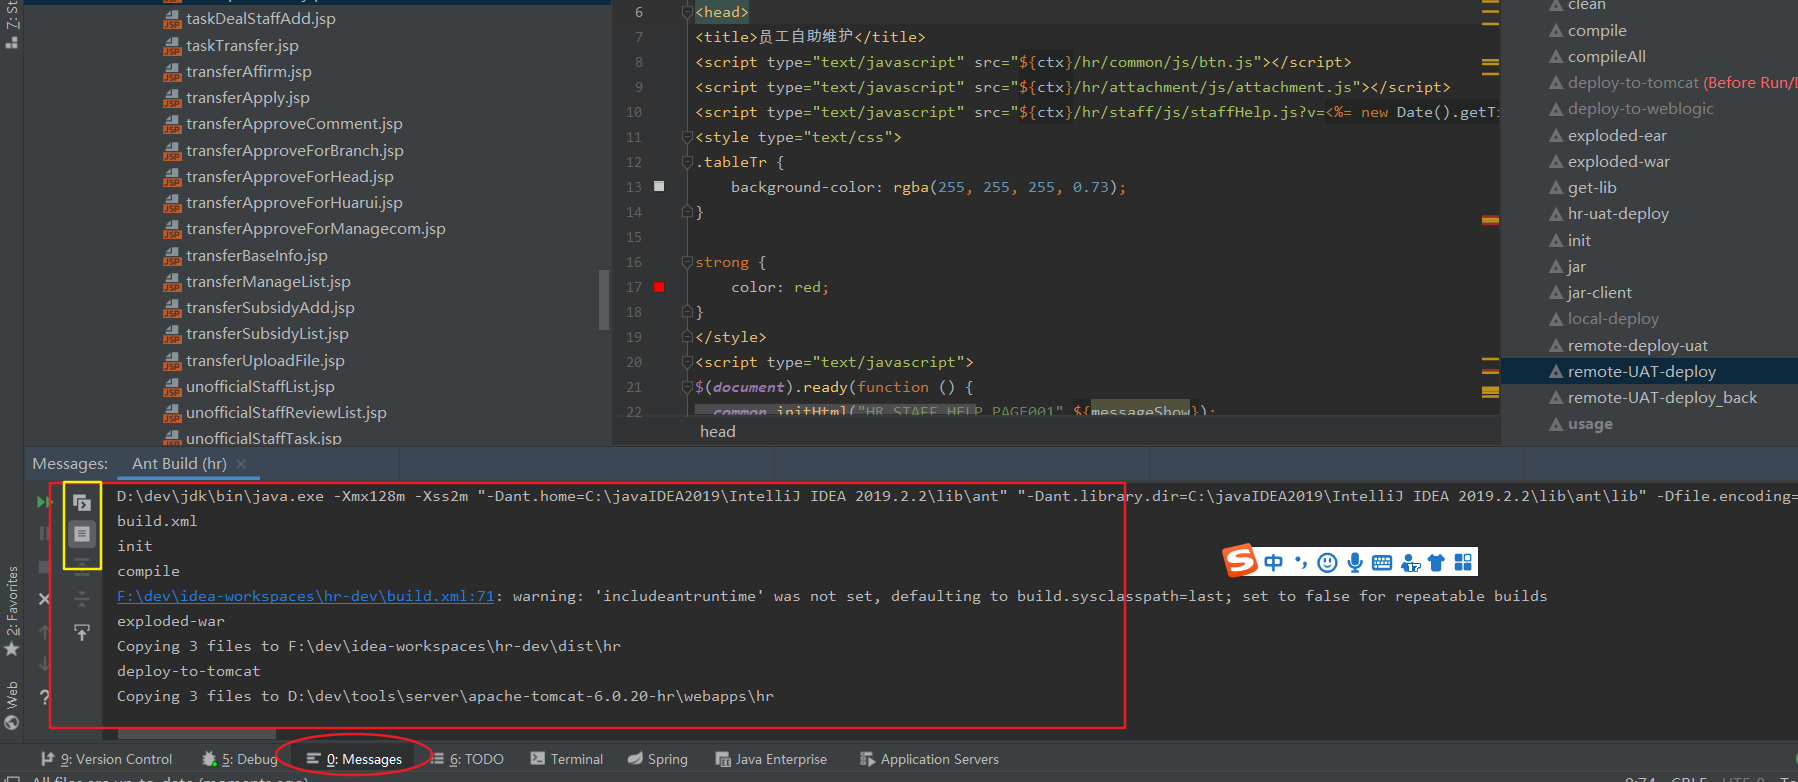Open transferBaseInfo.jsp in project tree
Viewport: 1798px width, 782px height.
256,256
